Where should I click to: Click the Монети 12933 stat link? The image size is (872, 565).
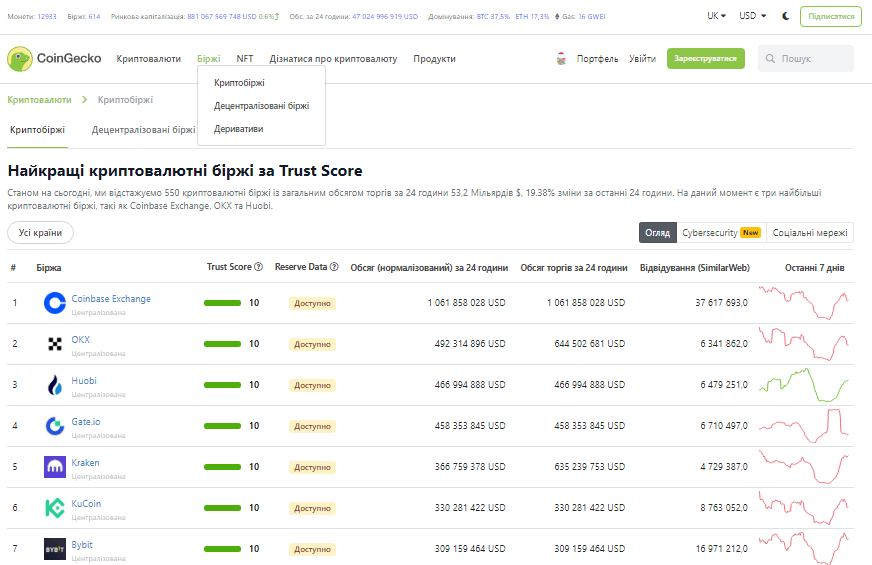point(32,17)
